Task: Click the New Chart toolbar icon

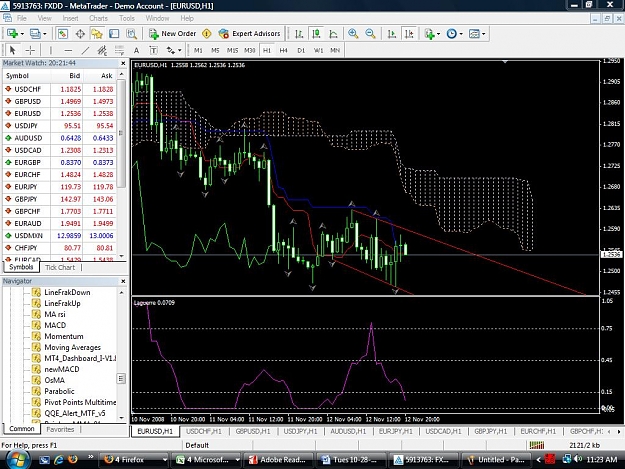Action: (x=12, y=34)
